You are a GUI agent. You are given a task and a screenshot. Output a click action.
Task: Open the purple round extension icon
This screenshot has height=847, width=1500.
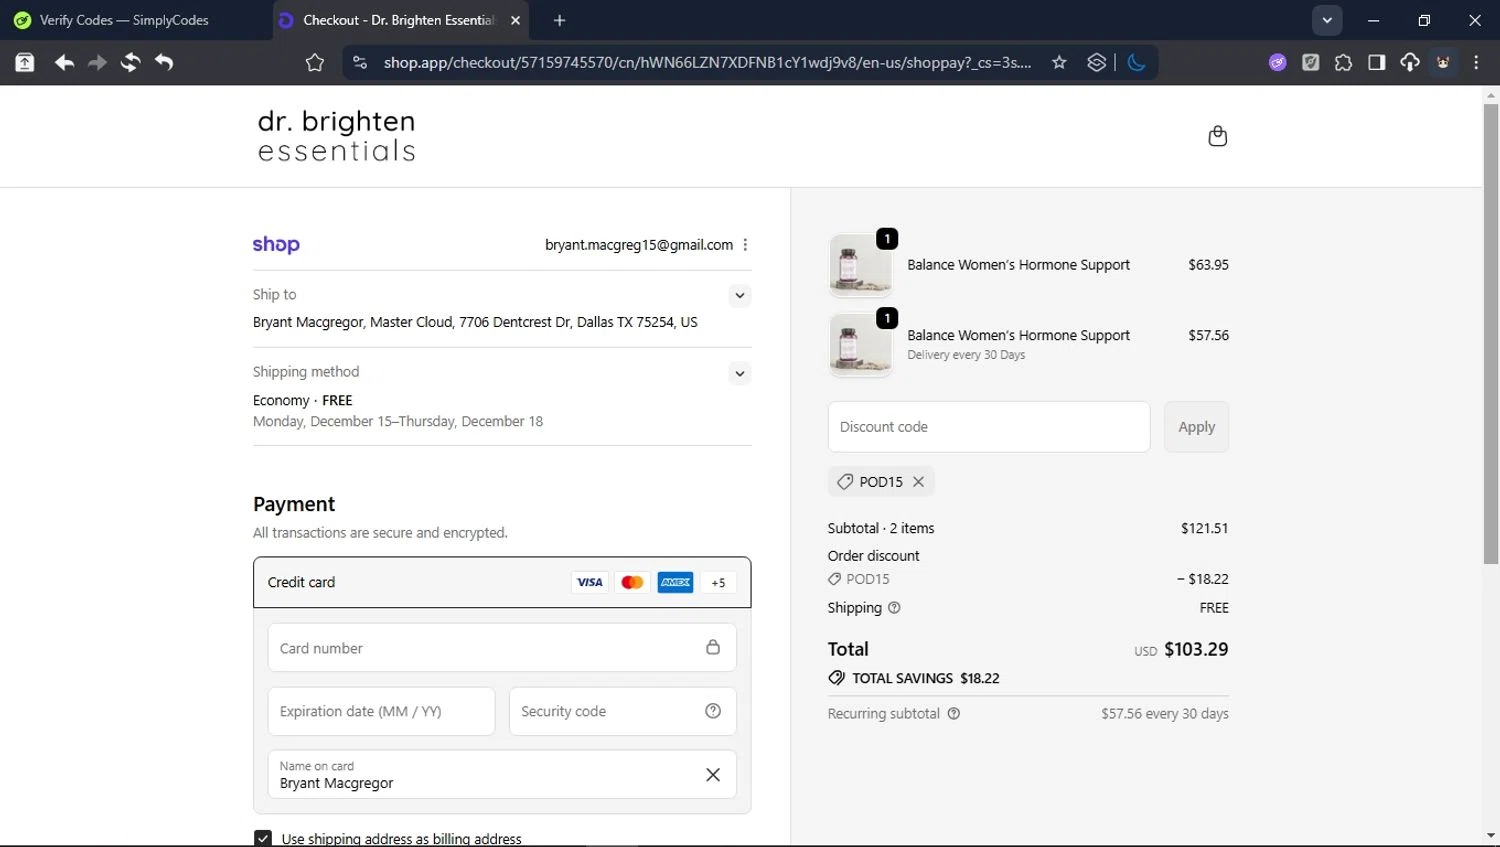coord(1277,62)
